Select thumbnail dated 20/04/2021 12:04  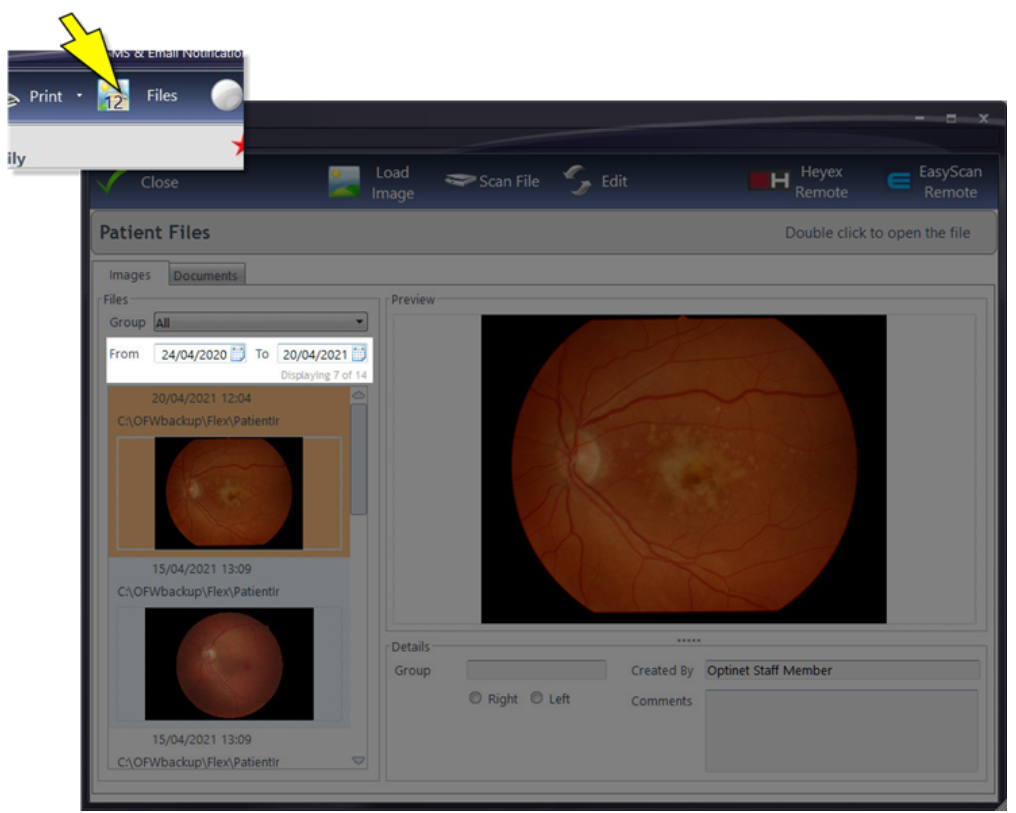coord(229,493)
